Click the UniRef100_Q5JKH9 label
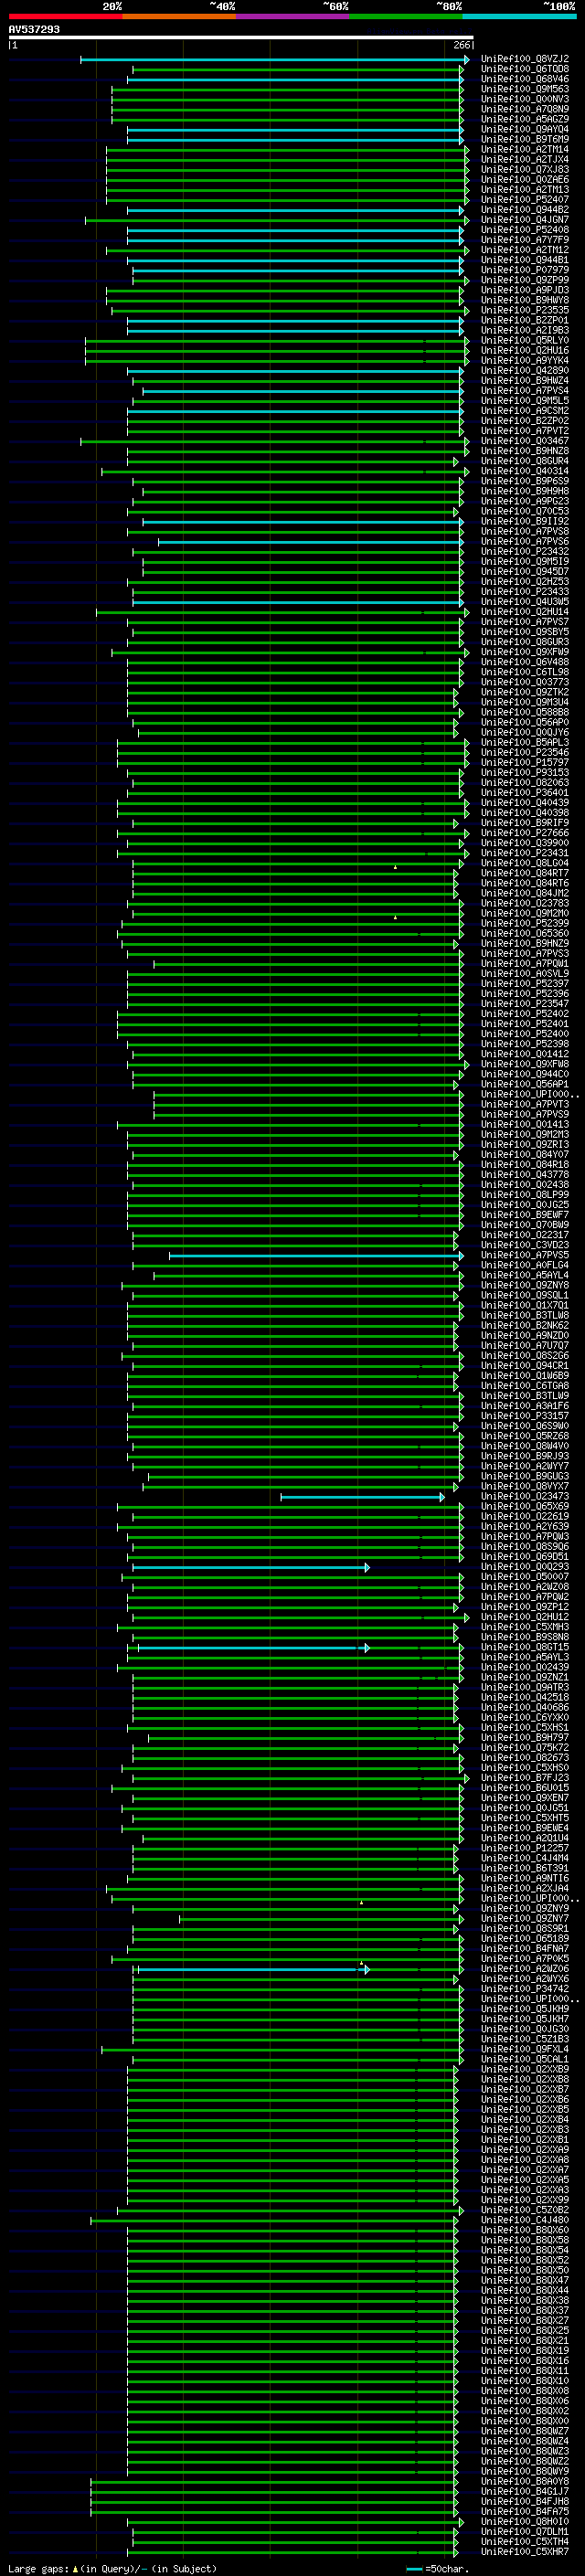The width and height of the screenshot is (585, 2576). [524, 2009]
